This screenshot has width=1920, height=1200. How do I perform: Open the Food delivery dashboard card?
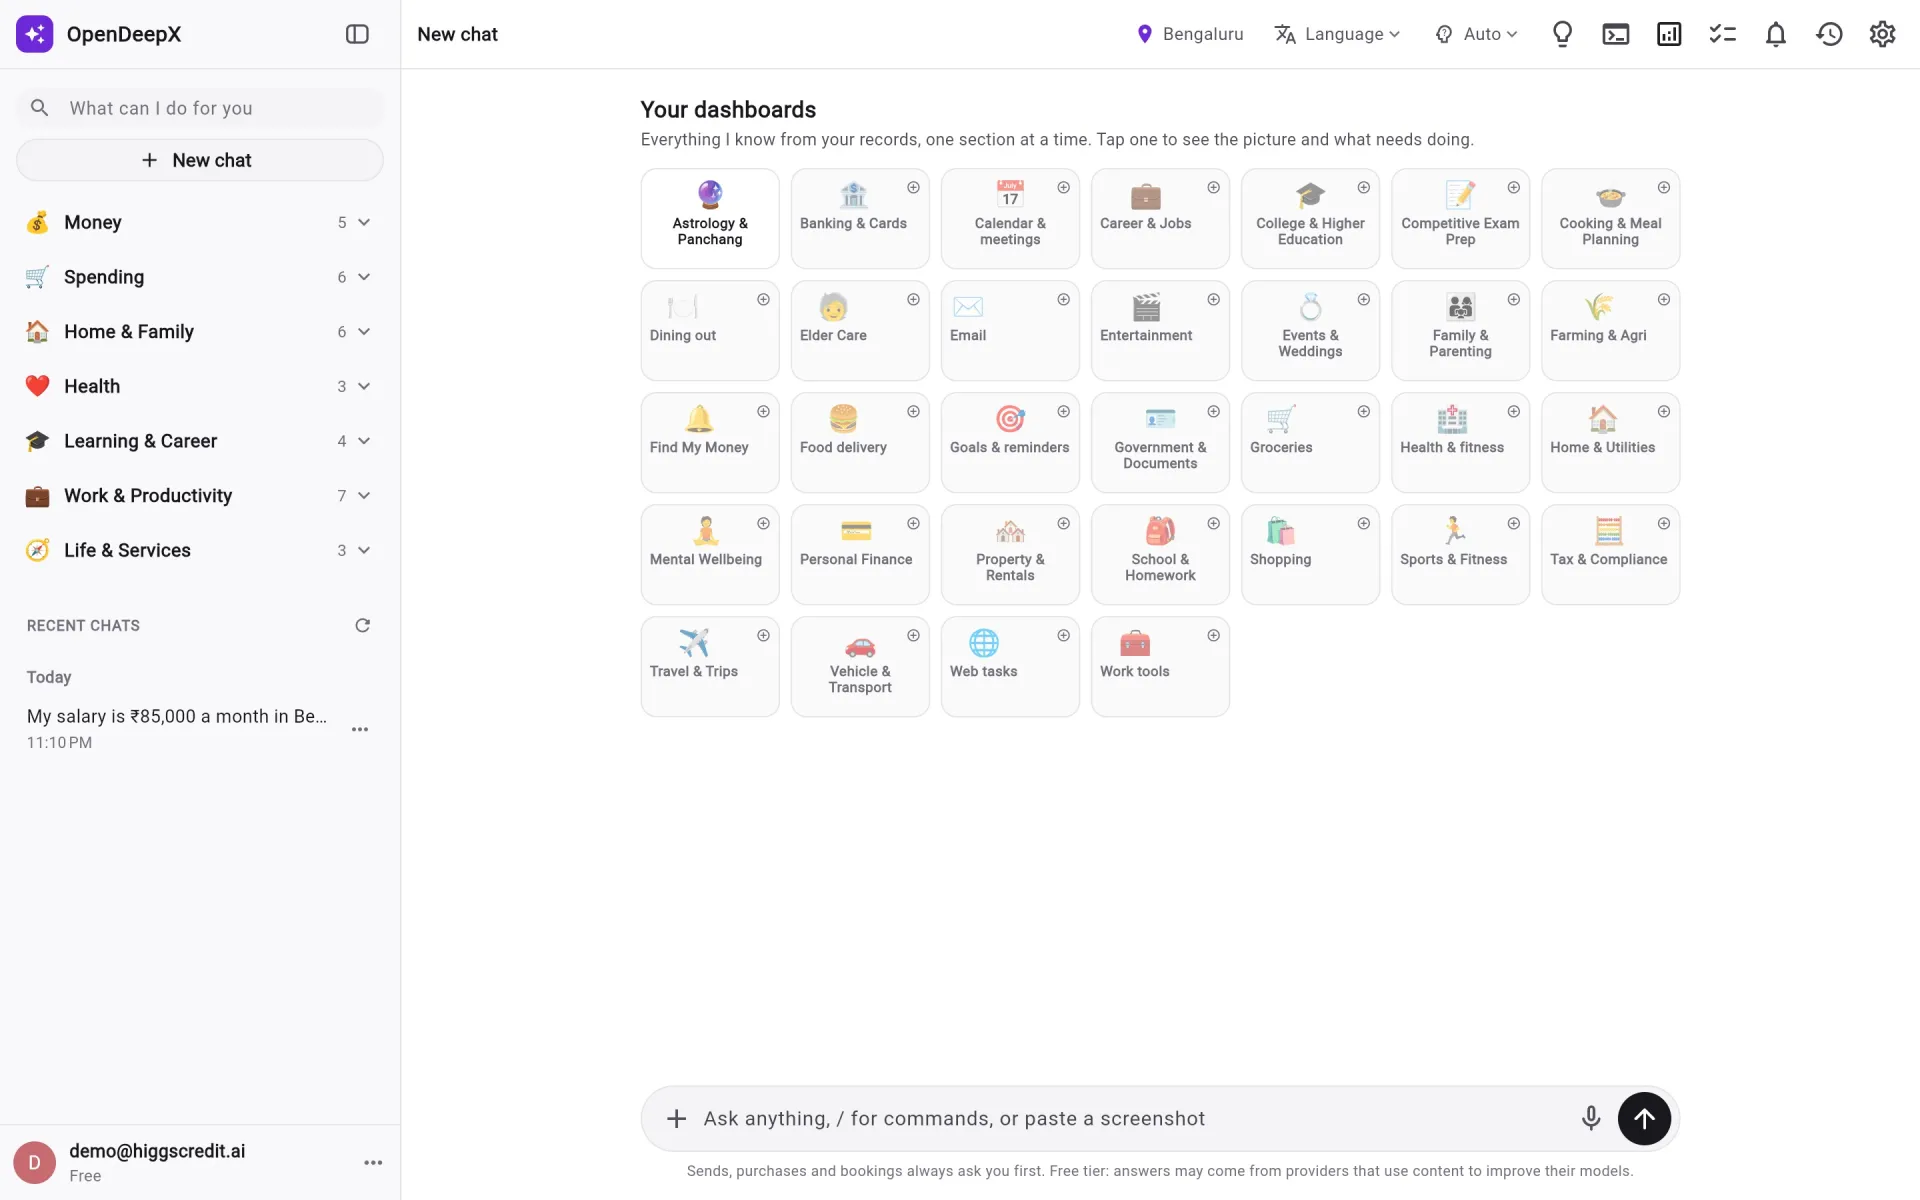coord(860,442)
